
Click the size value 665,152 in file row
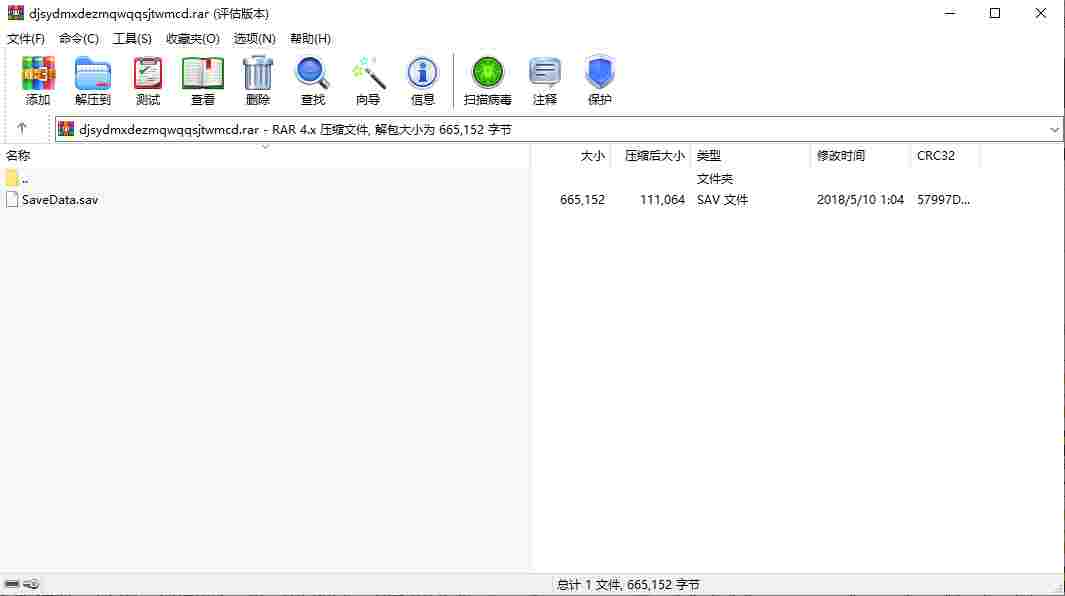pos(582,200)
